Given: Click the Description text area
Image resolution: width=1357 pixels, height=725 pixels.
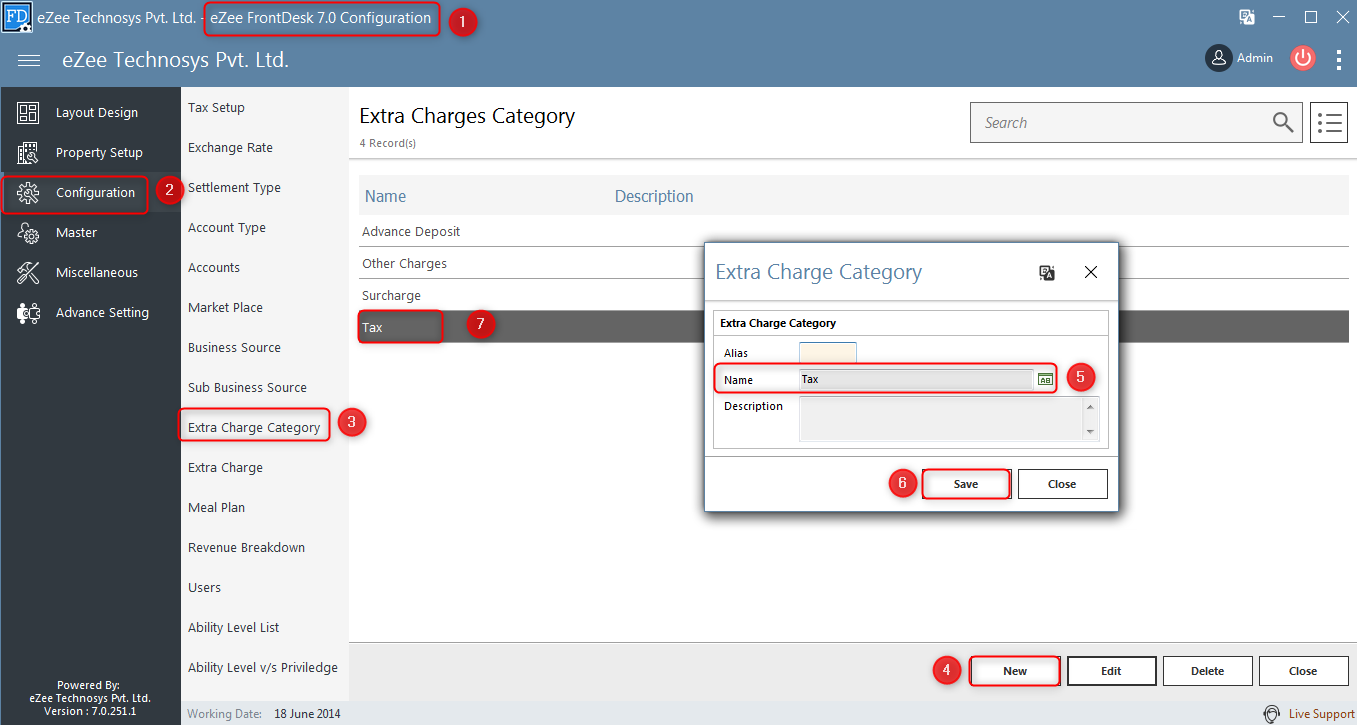Looking at the screenshot, I should click(x=941, y=418).
